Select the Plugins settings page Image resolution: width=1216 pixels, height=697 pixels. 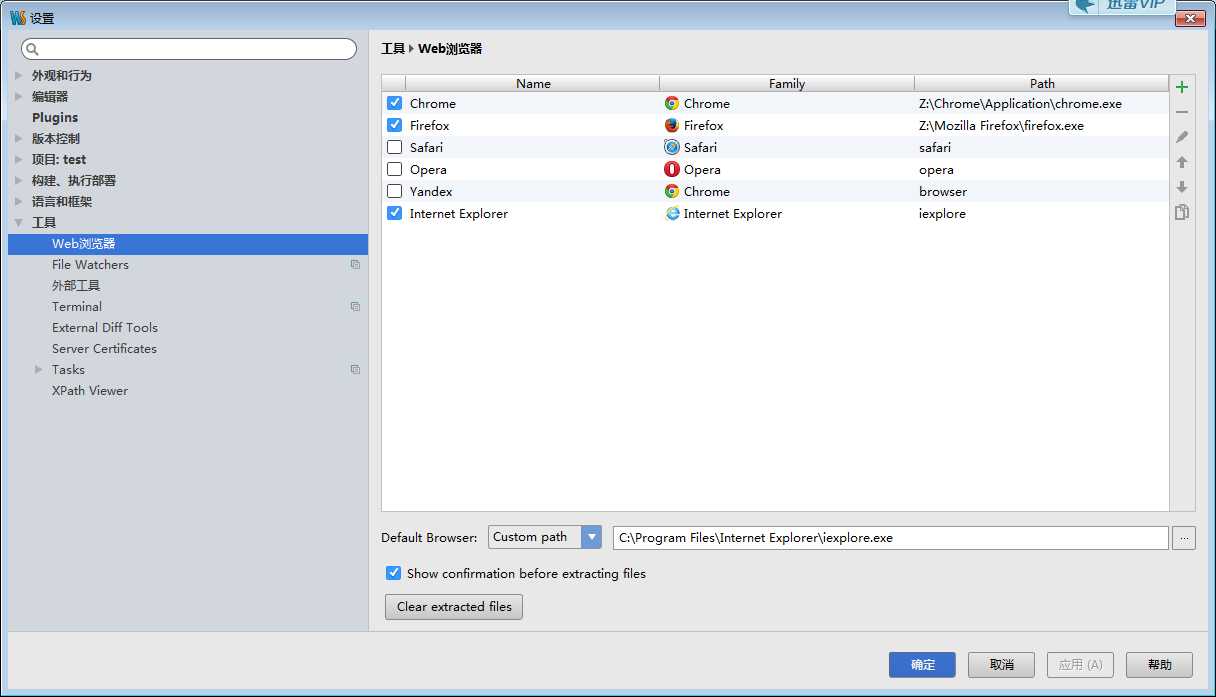tap(55, 117)
